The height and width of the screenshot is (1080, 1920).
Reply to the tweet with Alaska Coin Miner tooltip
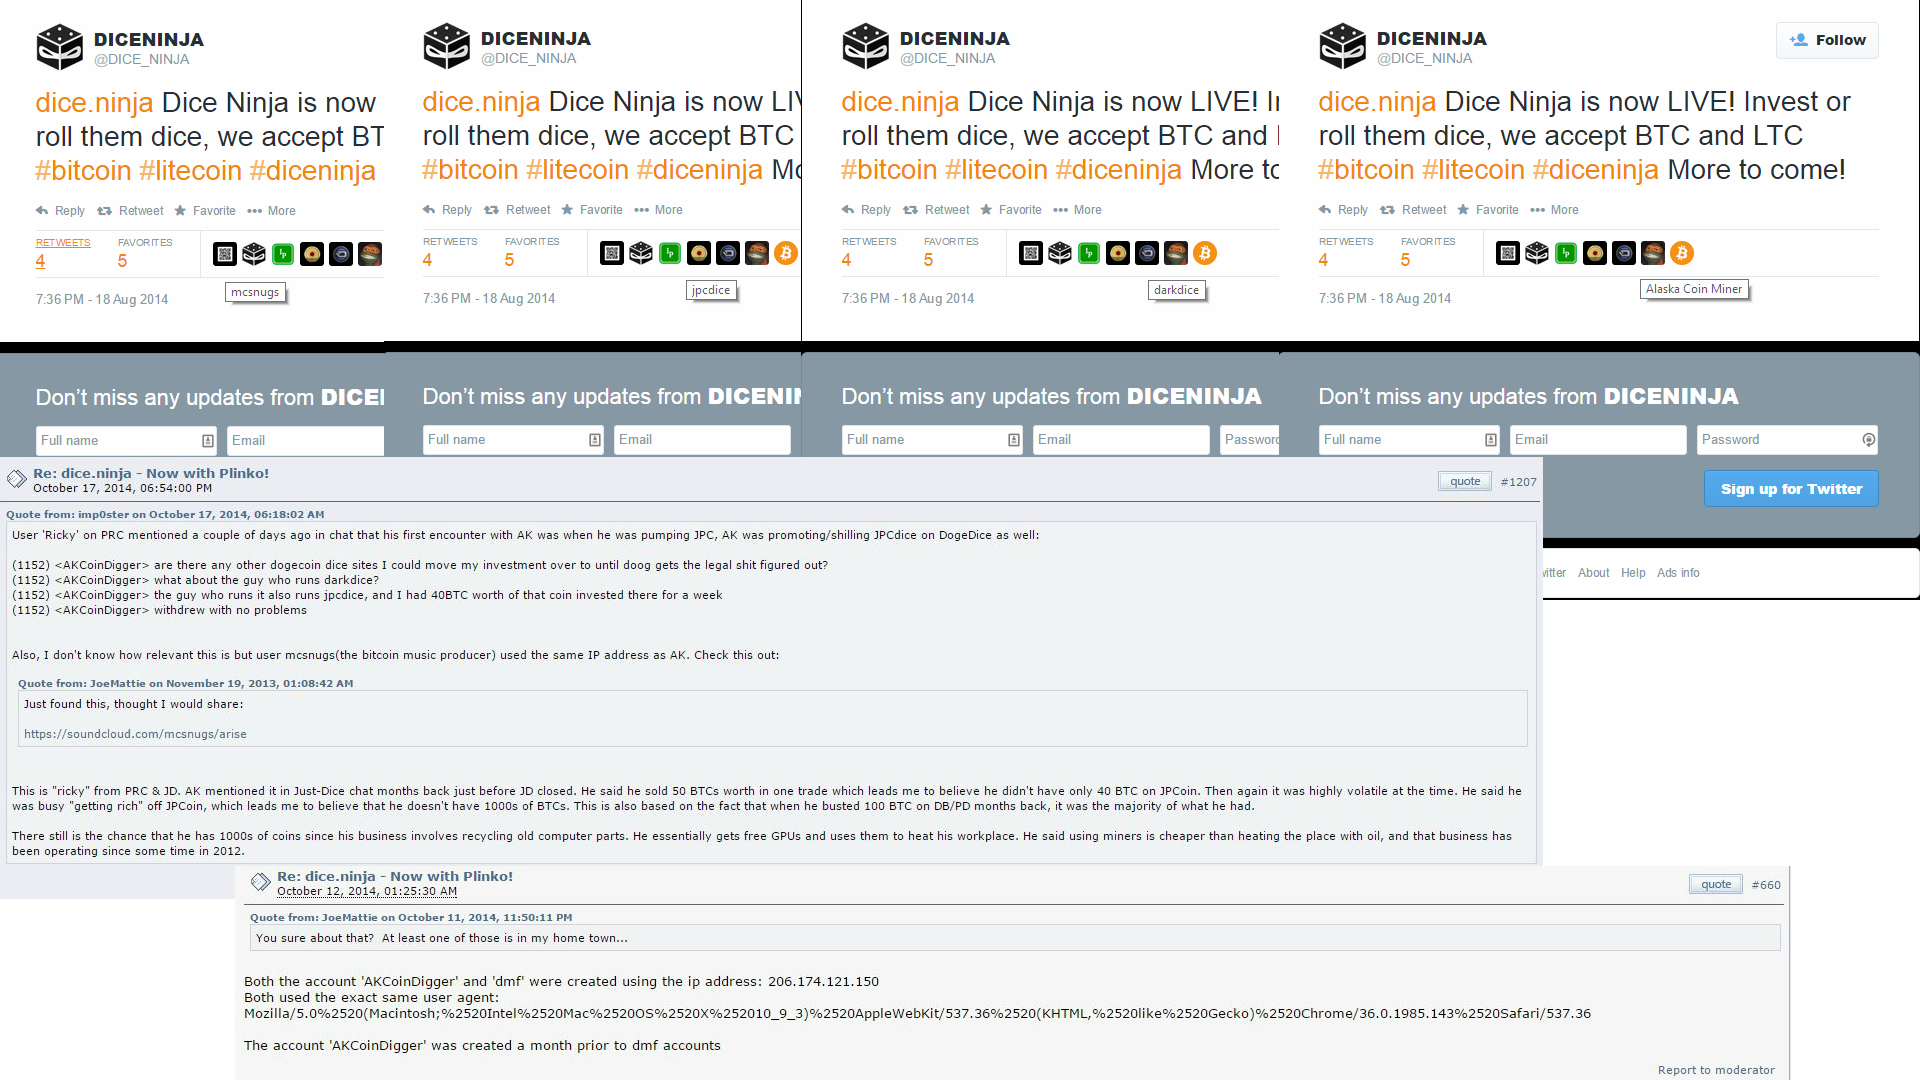(x=1343, y=210)
